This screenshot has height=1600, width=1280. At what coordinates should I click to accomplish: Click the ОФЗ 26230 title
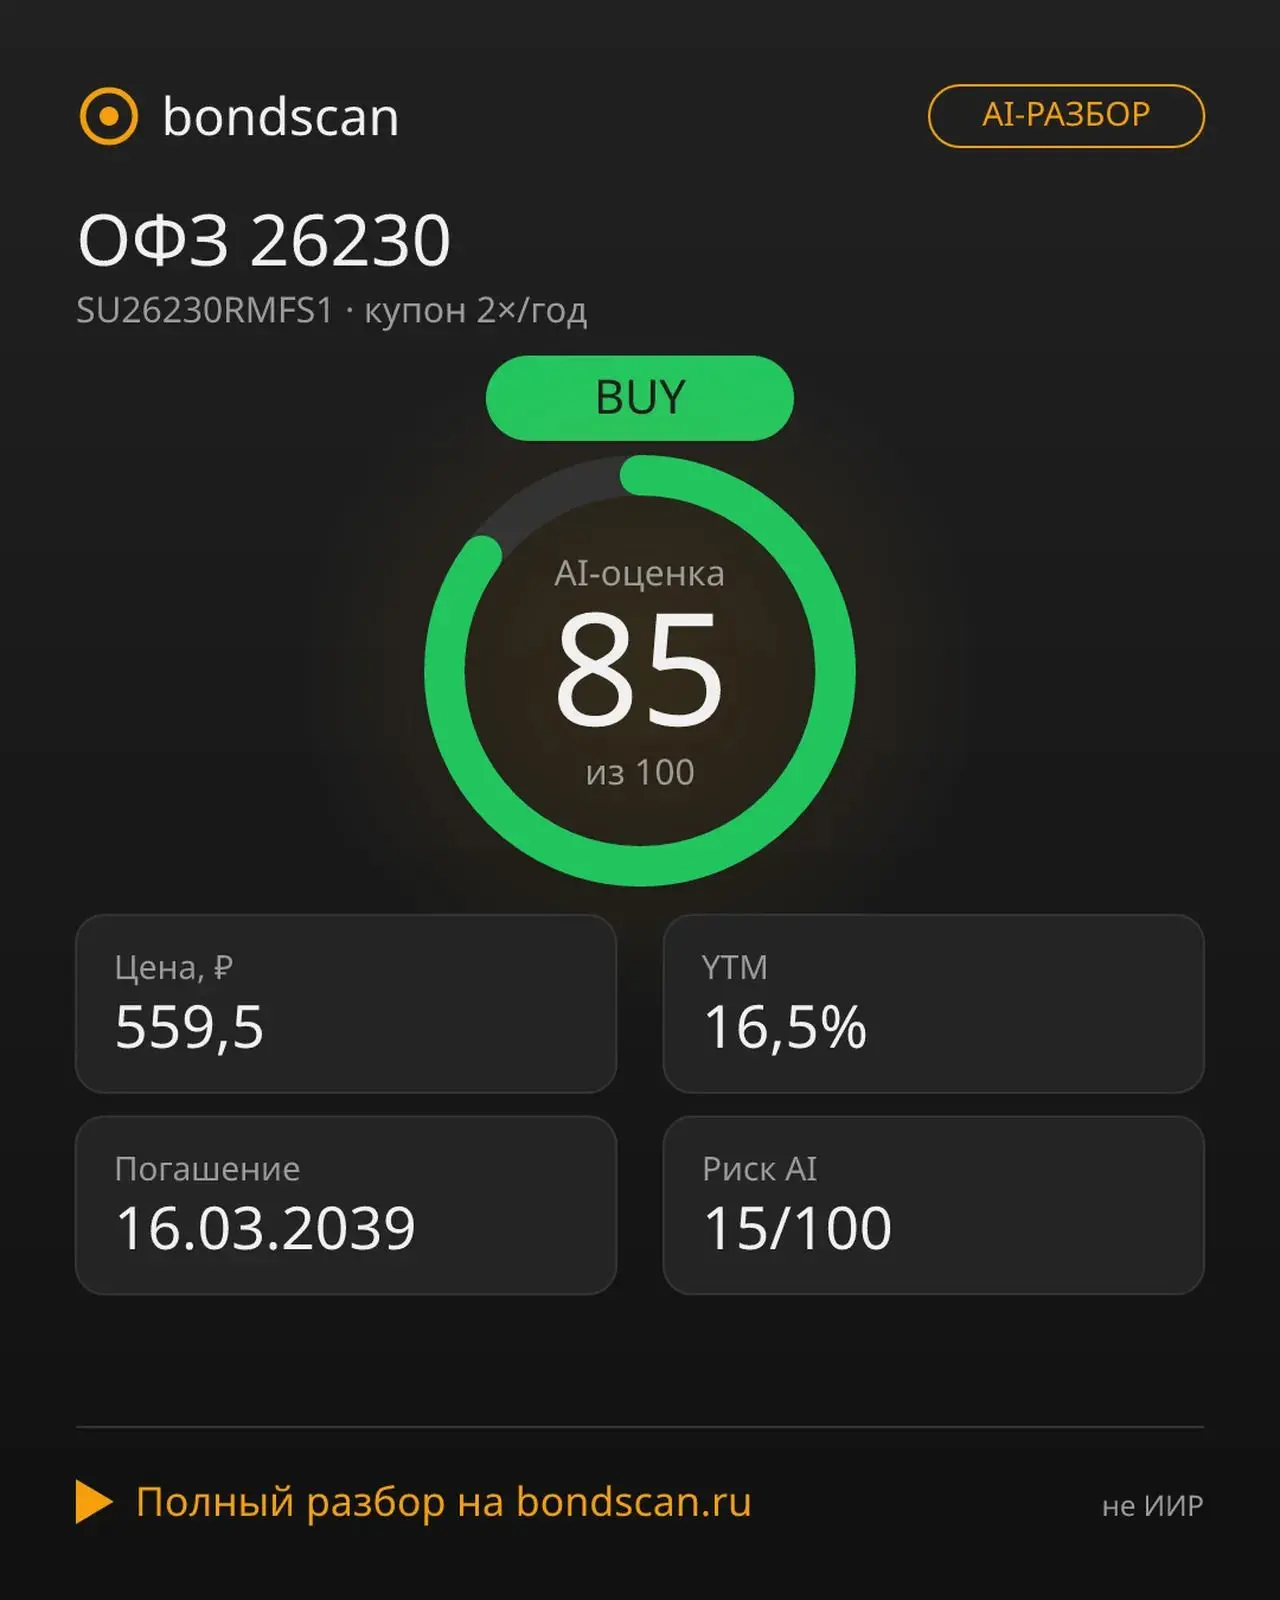pos(264,240)
